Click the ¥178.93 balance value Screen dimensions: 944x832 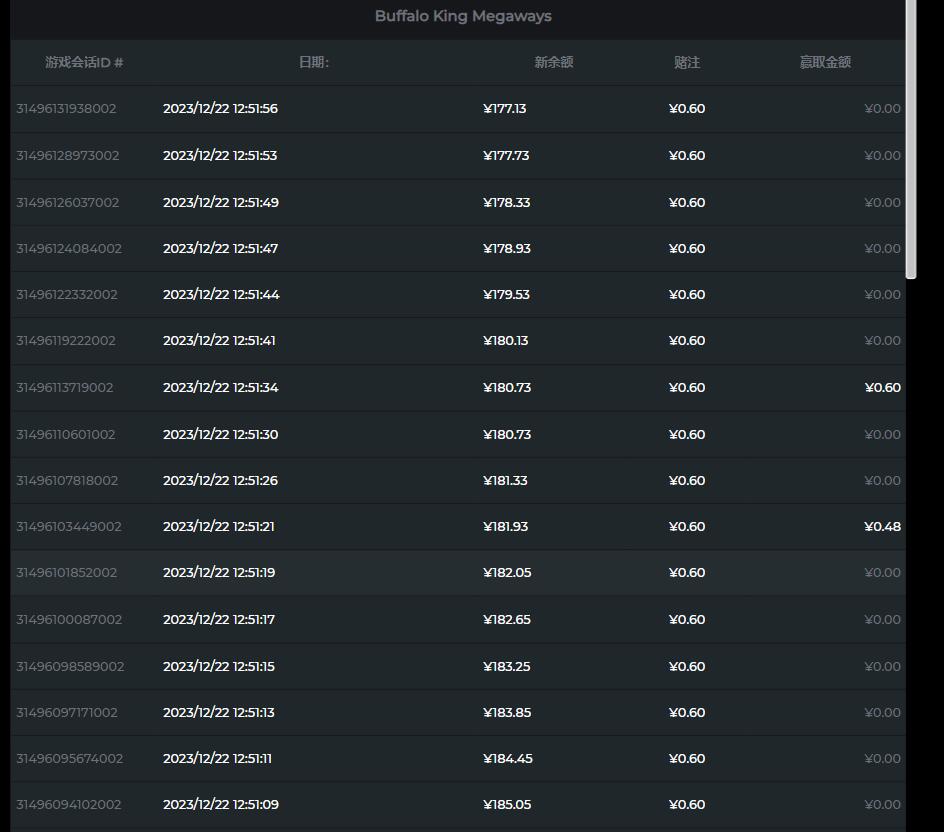(x=507, y=249)
